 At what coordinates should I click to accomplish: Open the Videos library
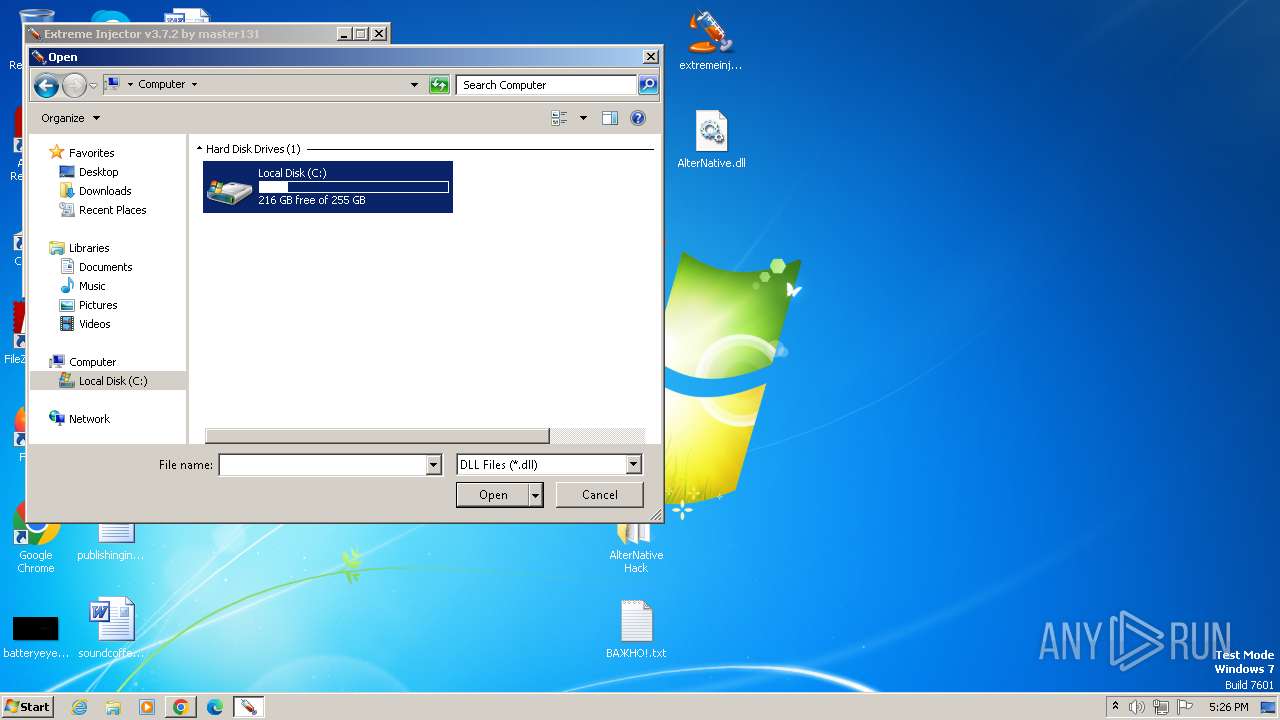coord(94,324)
